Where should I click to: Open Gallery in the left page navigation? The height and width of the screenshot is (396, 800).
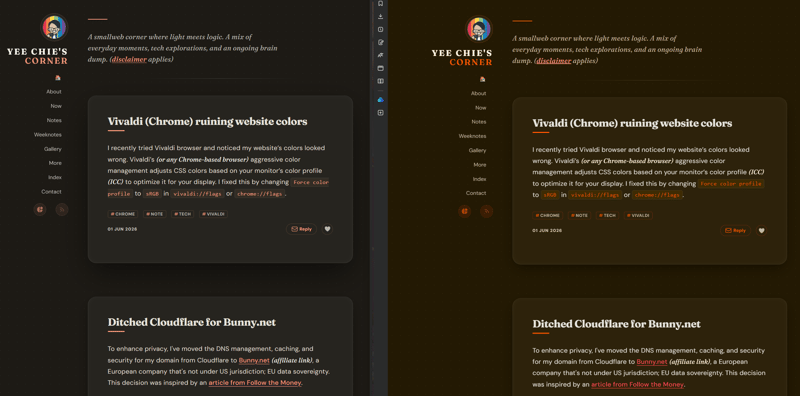[53, 149]
